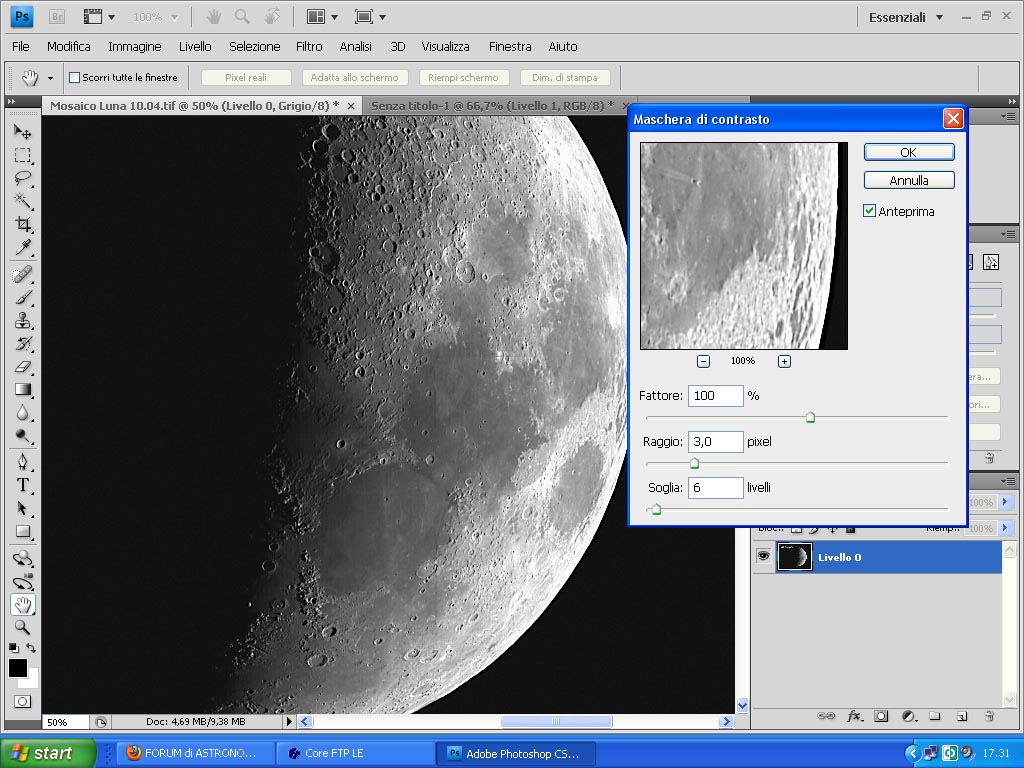Select the Brush tool

pyautogui.click(x=22, y=298)
